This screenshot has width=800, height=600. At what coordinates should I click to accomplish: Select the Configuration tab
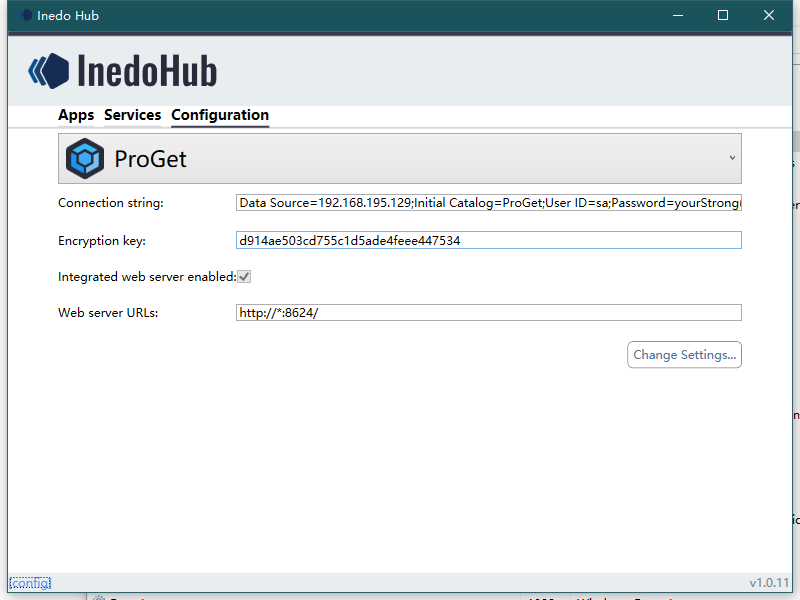point(220,115)
